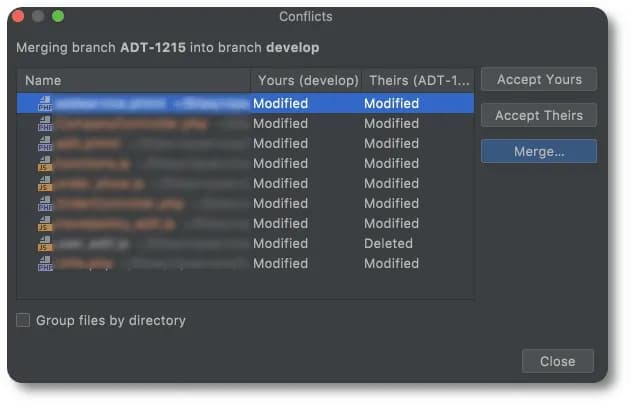Click the green macOS zoom button
Screen dimensions: 631x406
pyautogui.click(x=58, y=16)
